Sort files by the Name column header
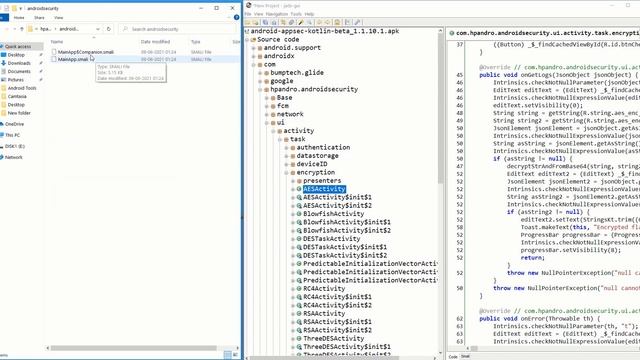This screenshot has width=640, height=360. click(57, 42)
